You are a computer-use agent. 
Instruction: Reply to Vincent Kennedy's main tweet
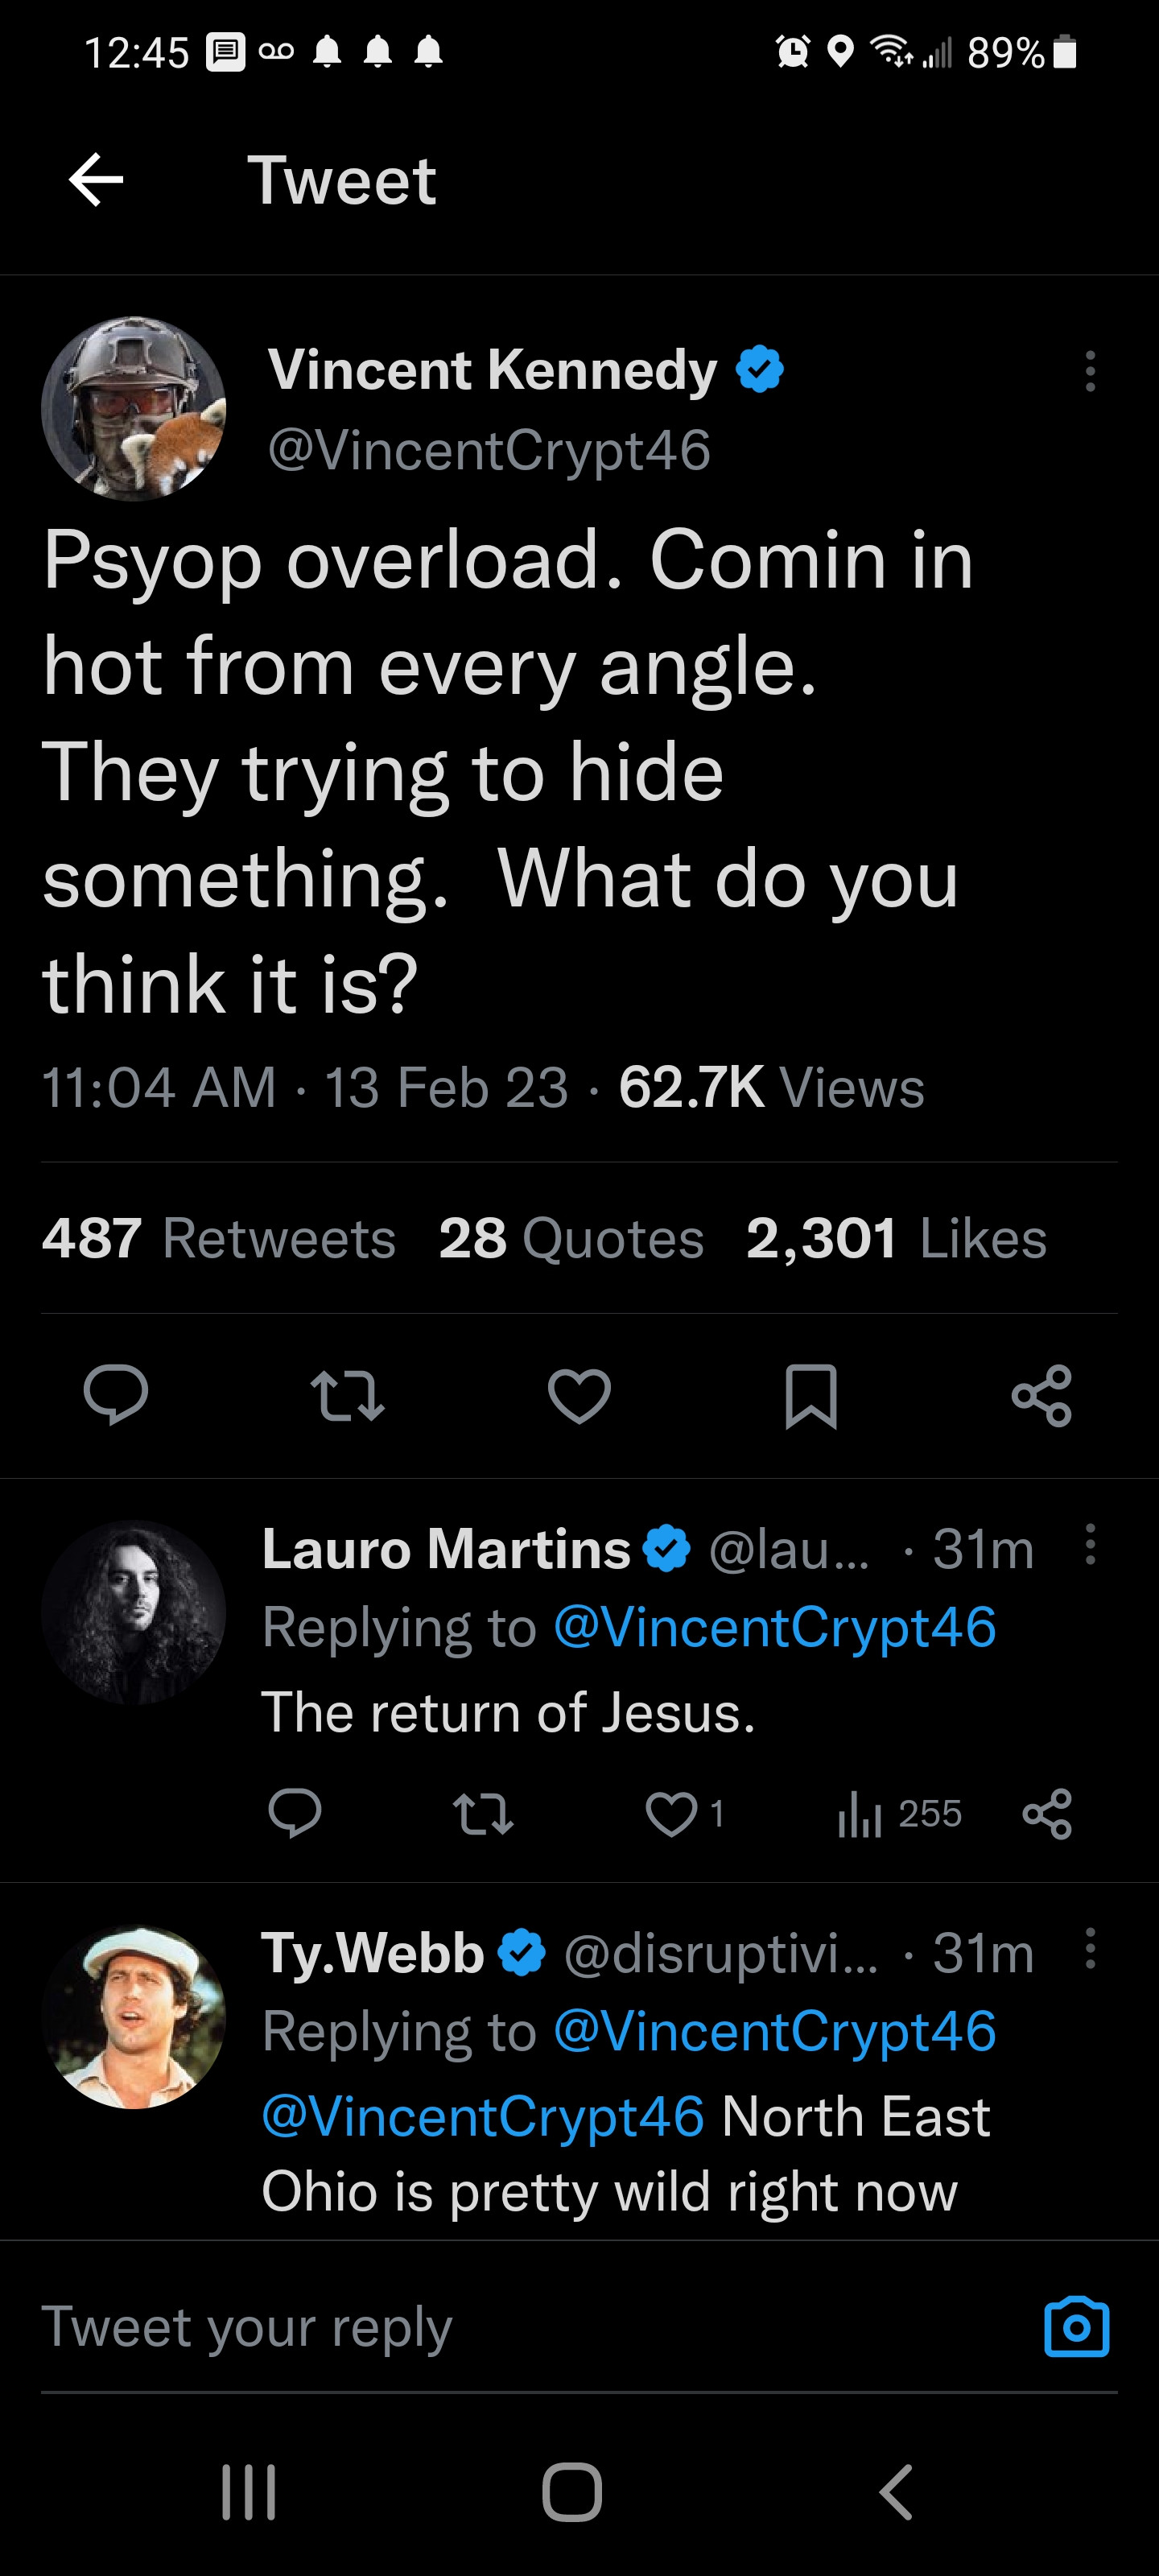[x=116, y=1394]
